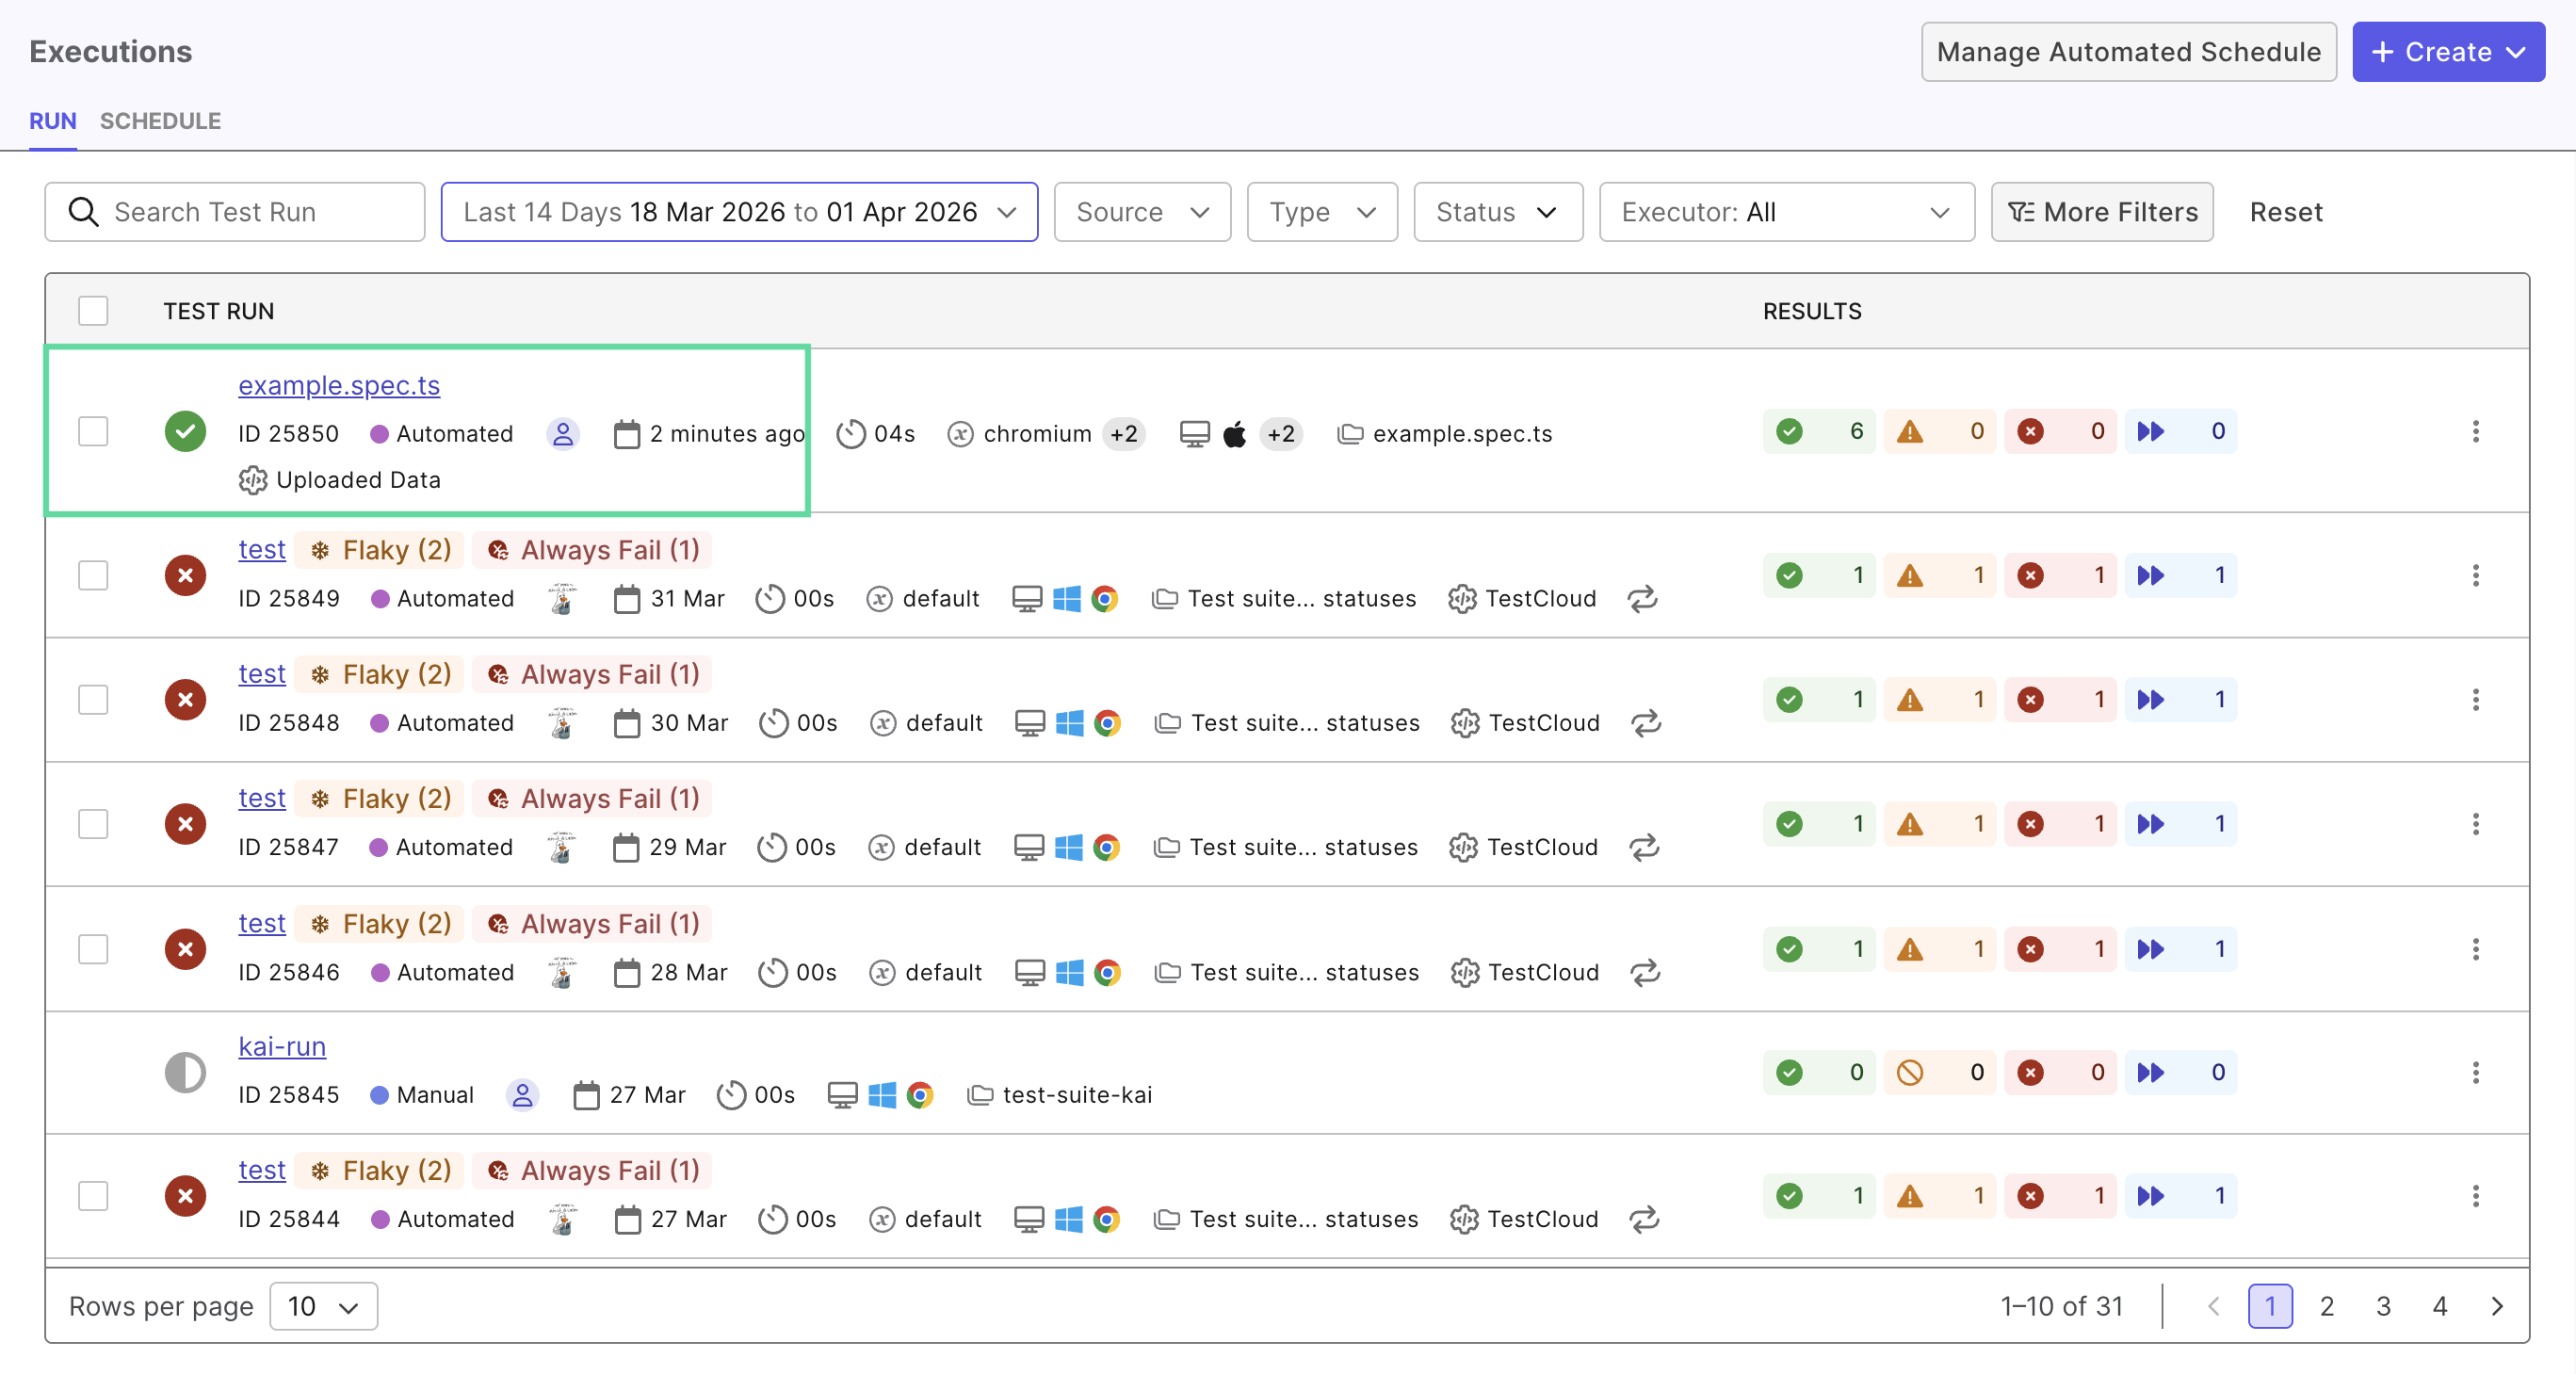Expand the Status filter dropdown
The width and height of the screenshot is (2576, 1374).
1497,212
